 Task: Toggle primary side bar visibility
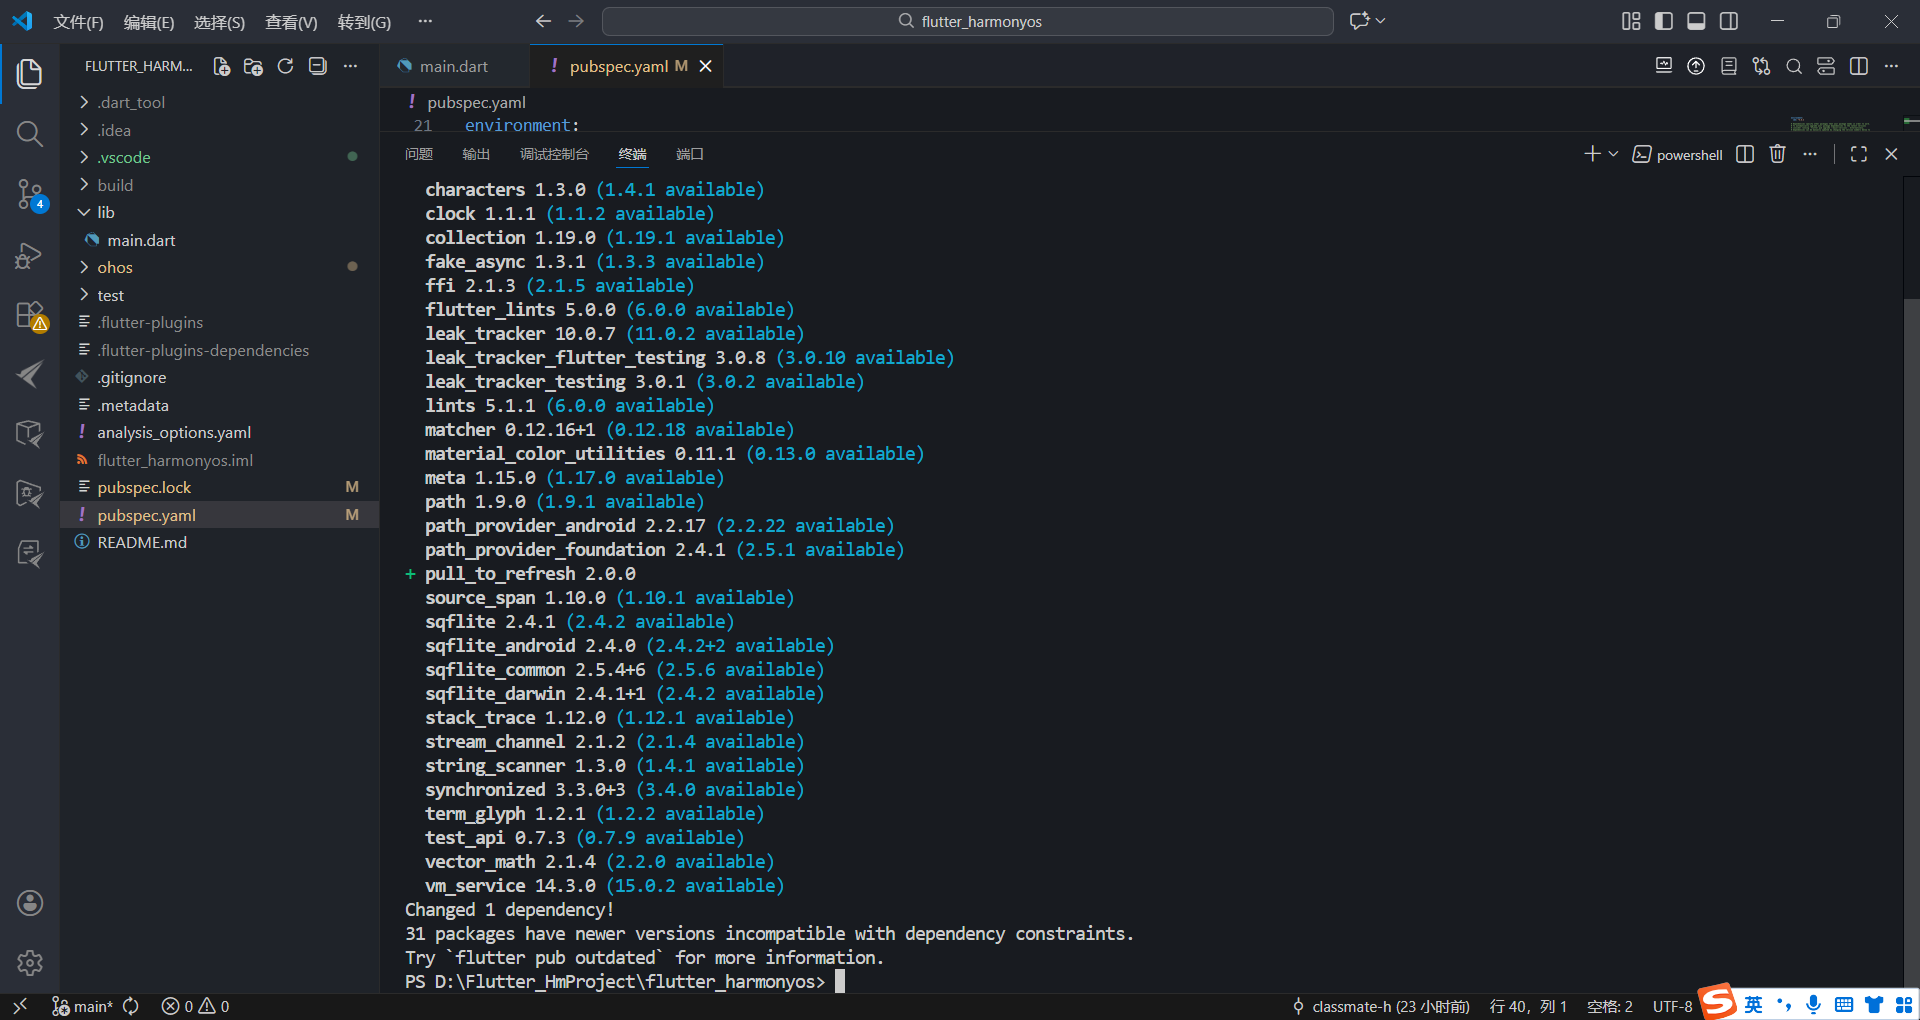tap(1664, 21)
